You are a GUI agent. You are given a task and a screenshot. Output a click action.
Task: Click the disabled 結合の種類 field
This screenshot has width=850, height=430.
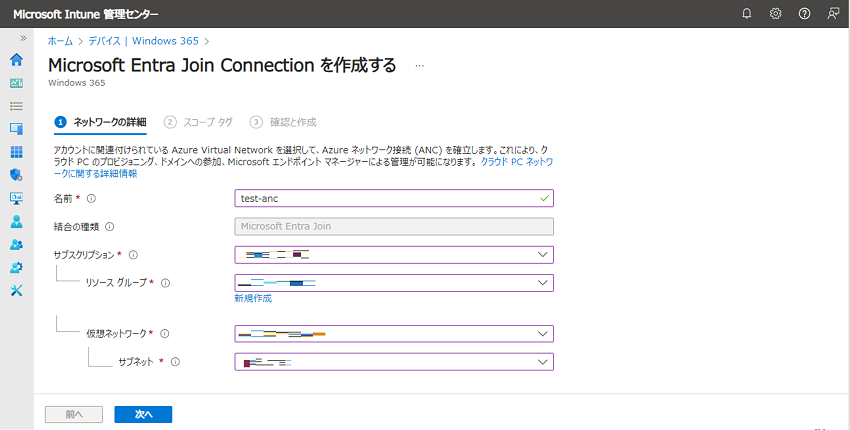click(x=394, y=227)
